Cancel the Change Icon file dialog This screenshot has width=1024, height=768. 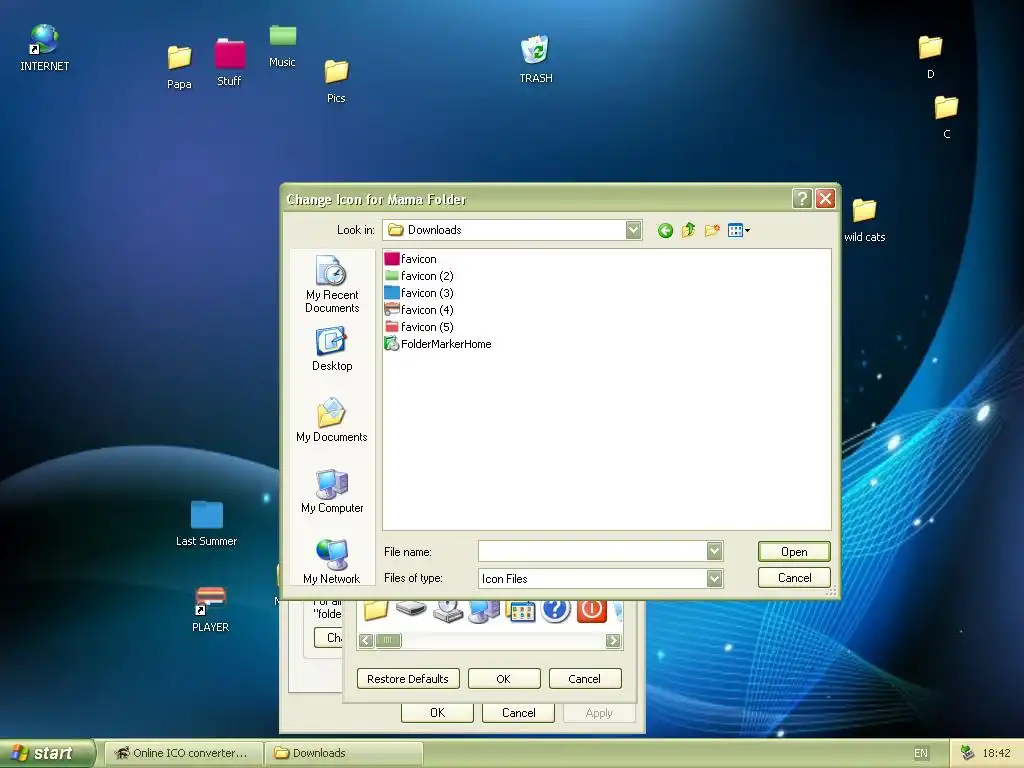(x=794, y=578)
